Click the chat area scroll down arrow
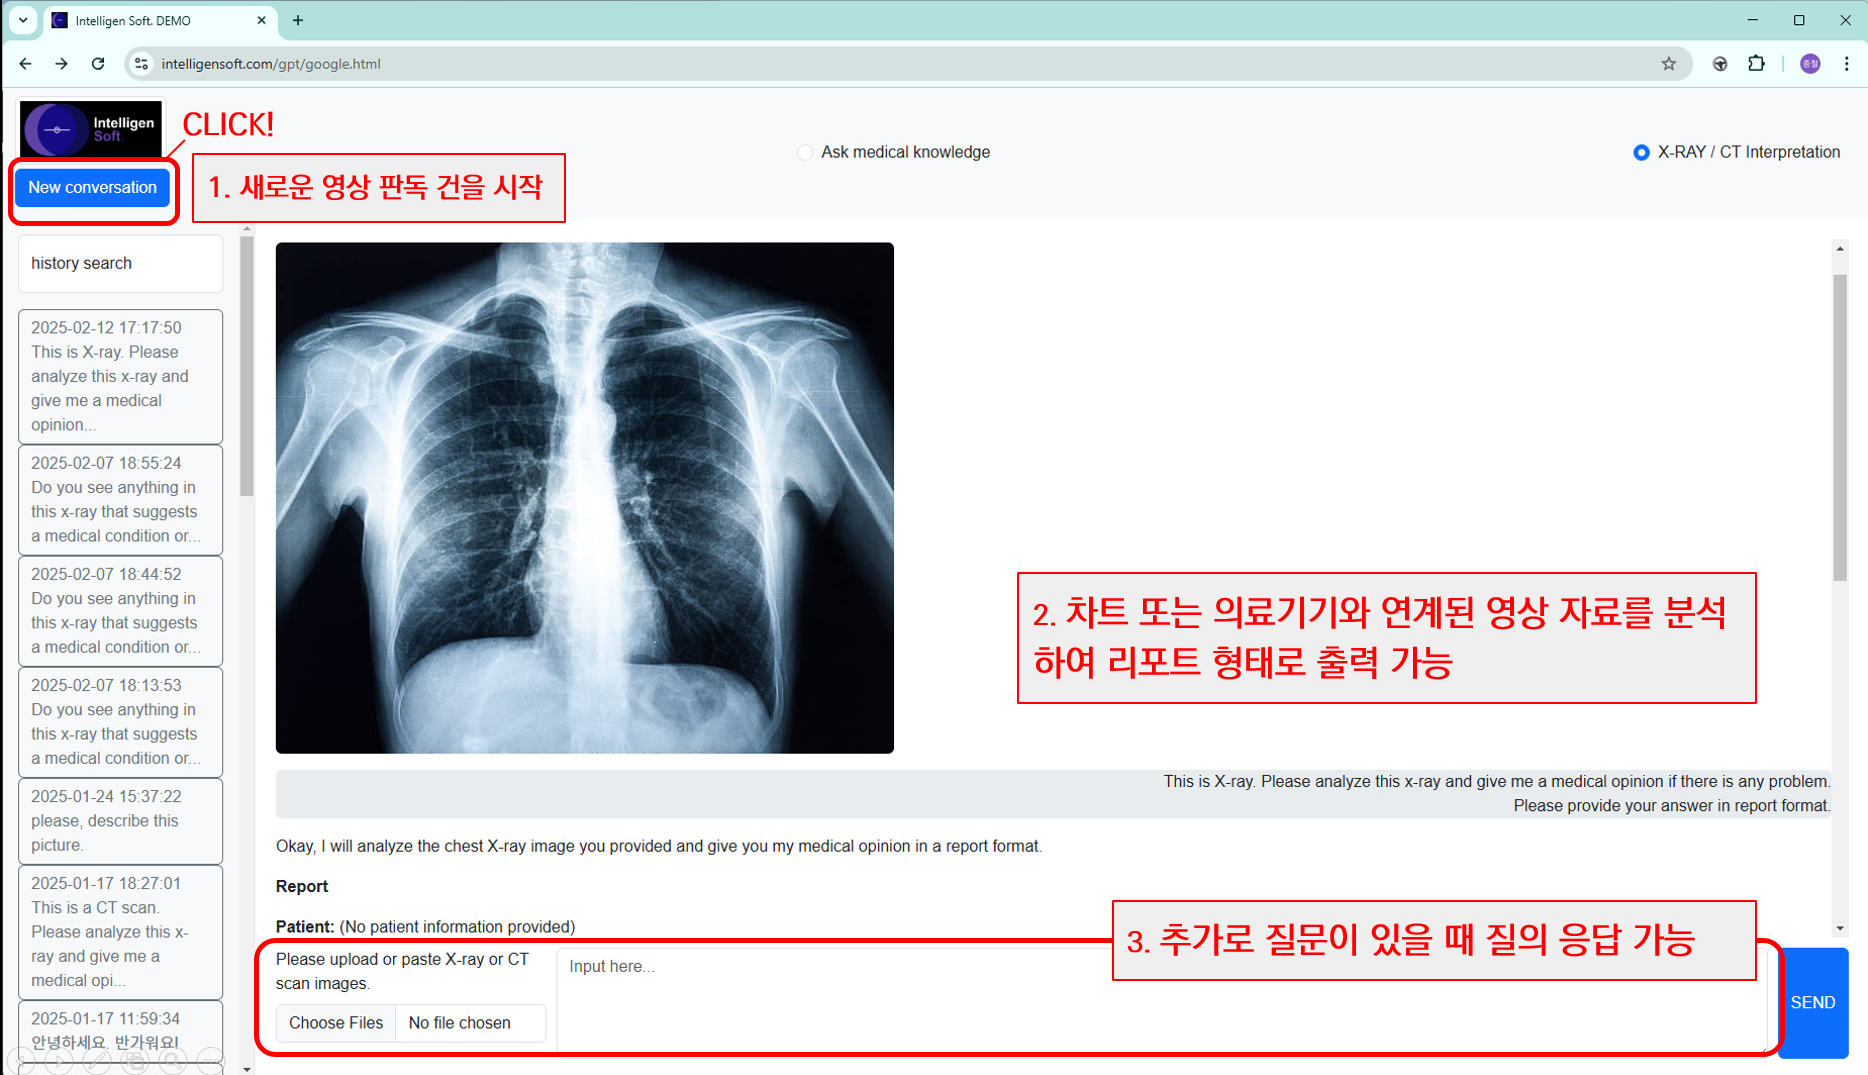 (x=1840, y=928)
